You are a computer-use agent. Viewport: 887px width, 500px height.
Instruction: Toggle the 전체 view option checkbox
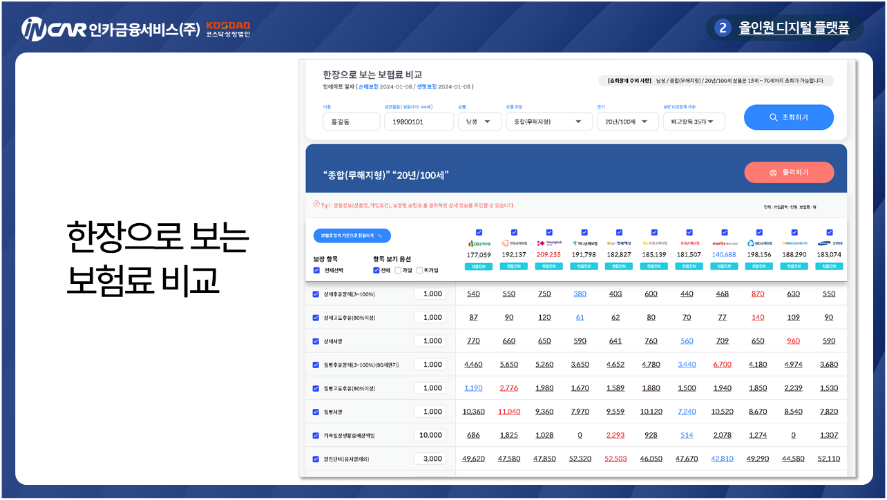pyautogui.click(x=376, y=270)
